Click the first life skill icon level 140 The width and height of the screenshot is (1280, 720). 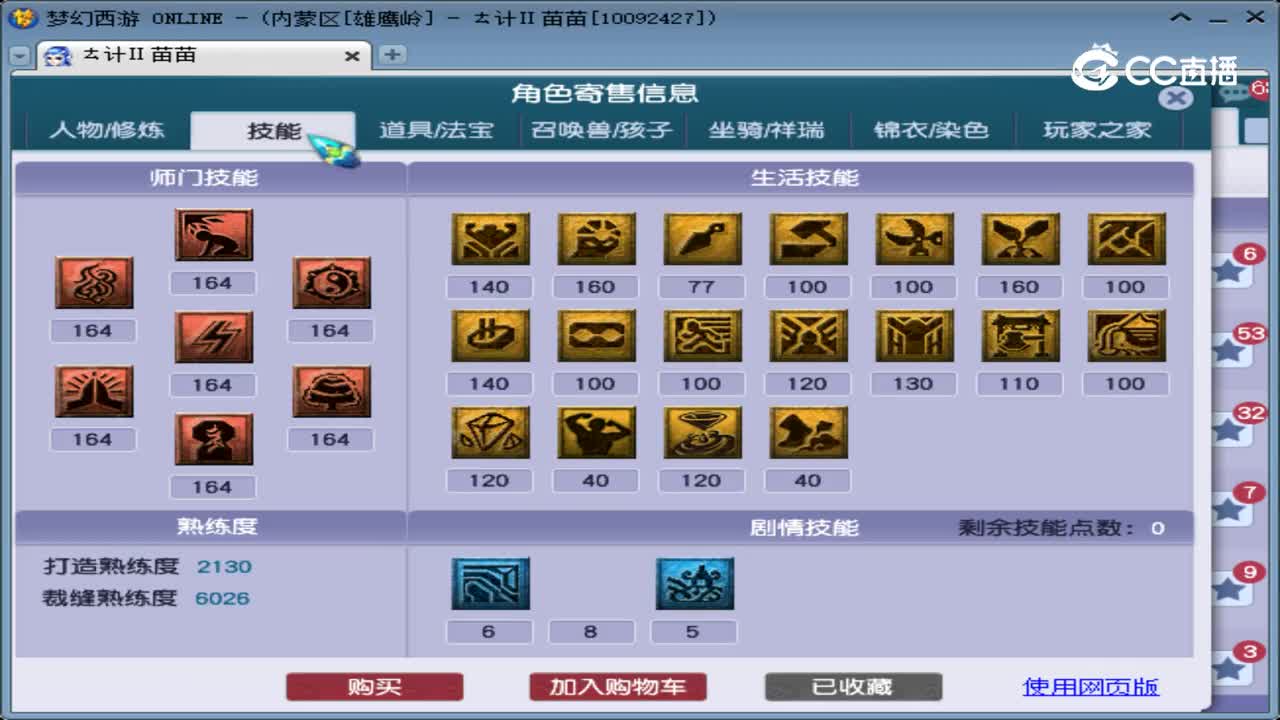tap(490, 239)
